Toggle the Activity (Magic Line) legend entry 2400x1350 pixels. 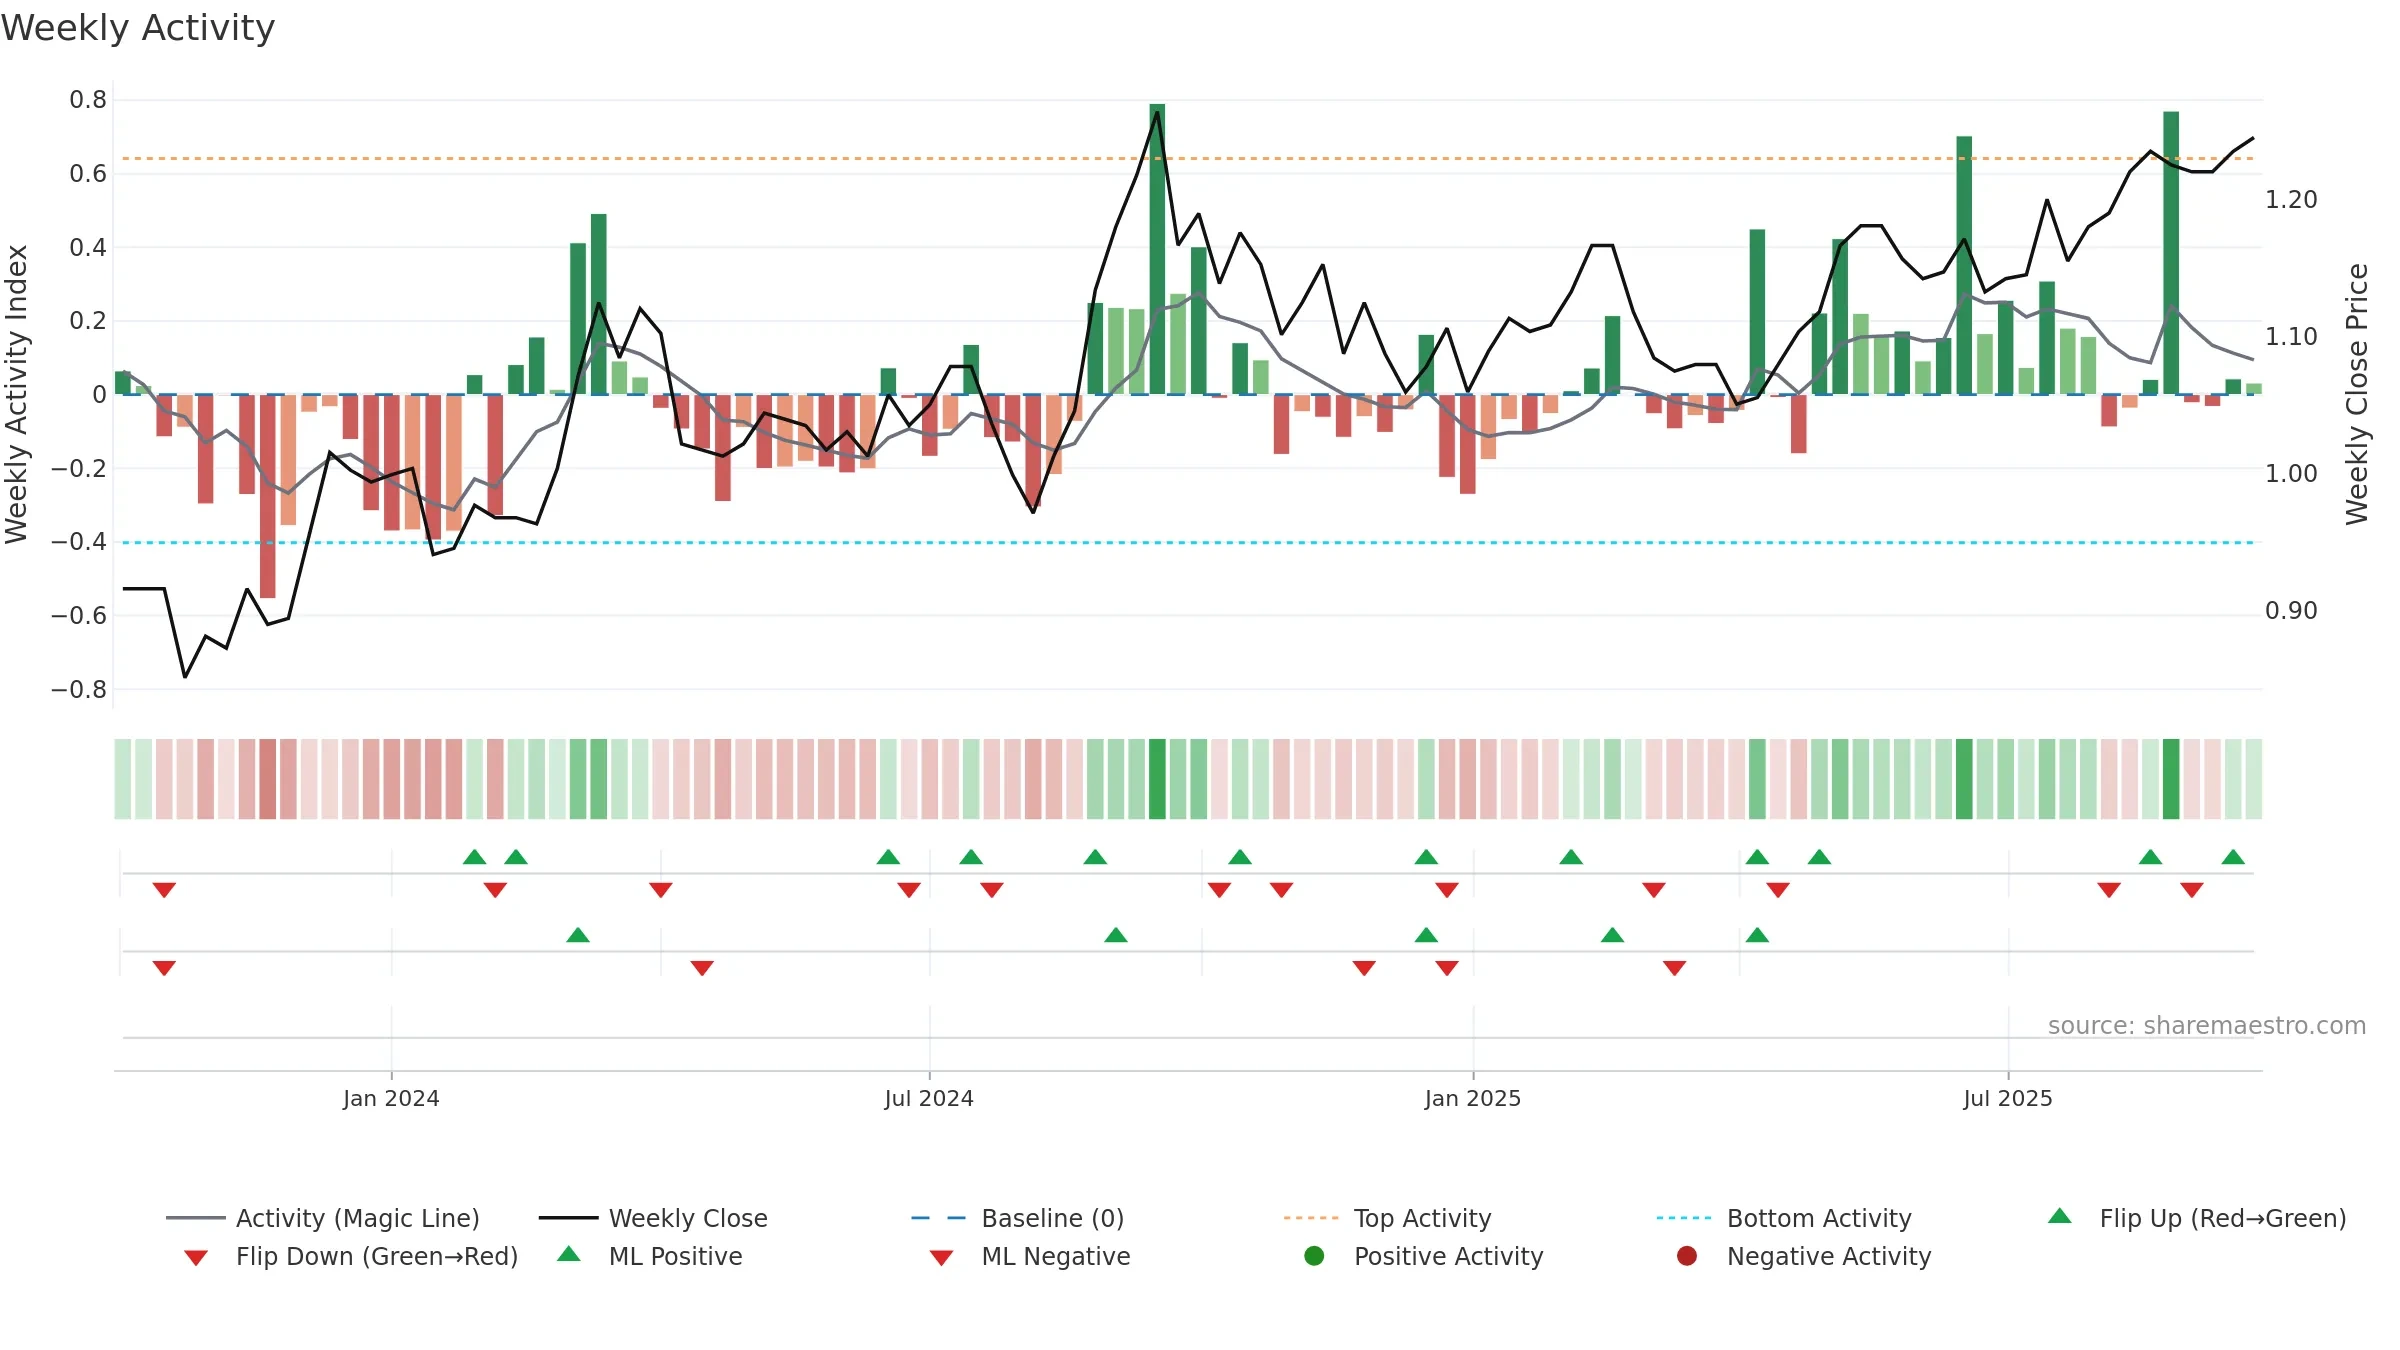point(323,1218)
